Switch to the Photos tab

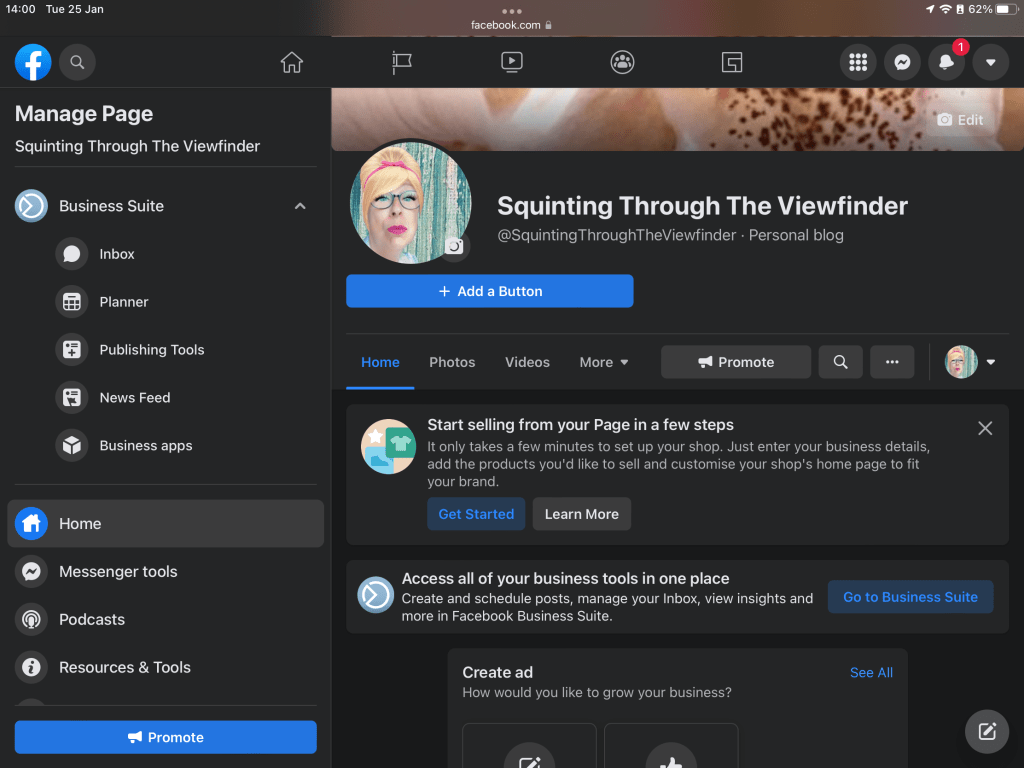coord(452,362)
